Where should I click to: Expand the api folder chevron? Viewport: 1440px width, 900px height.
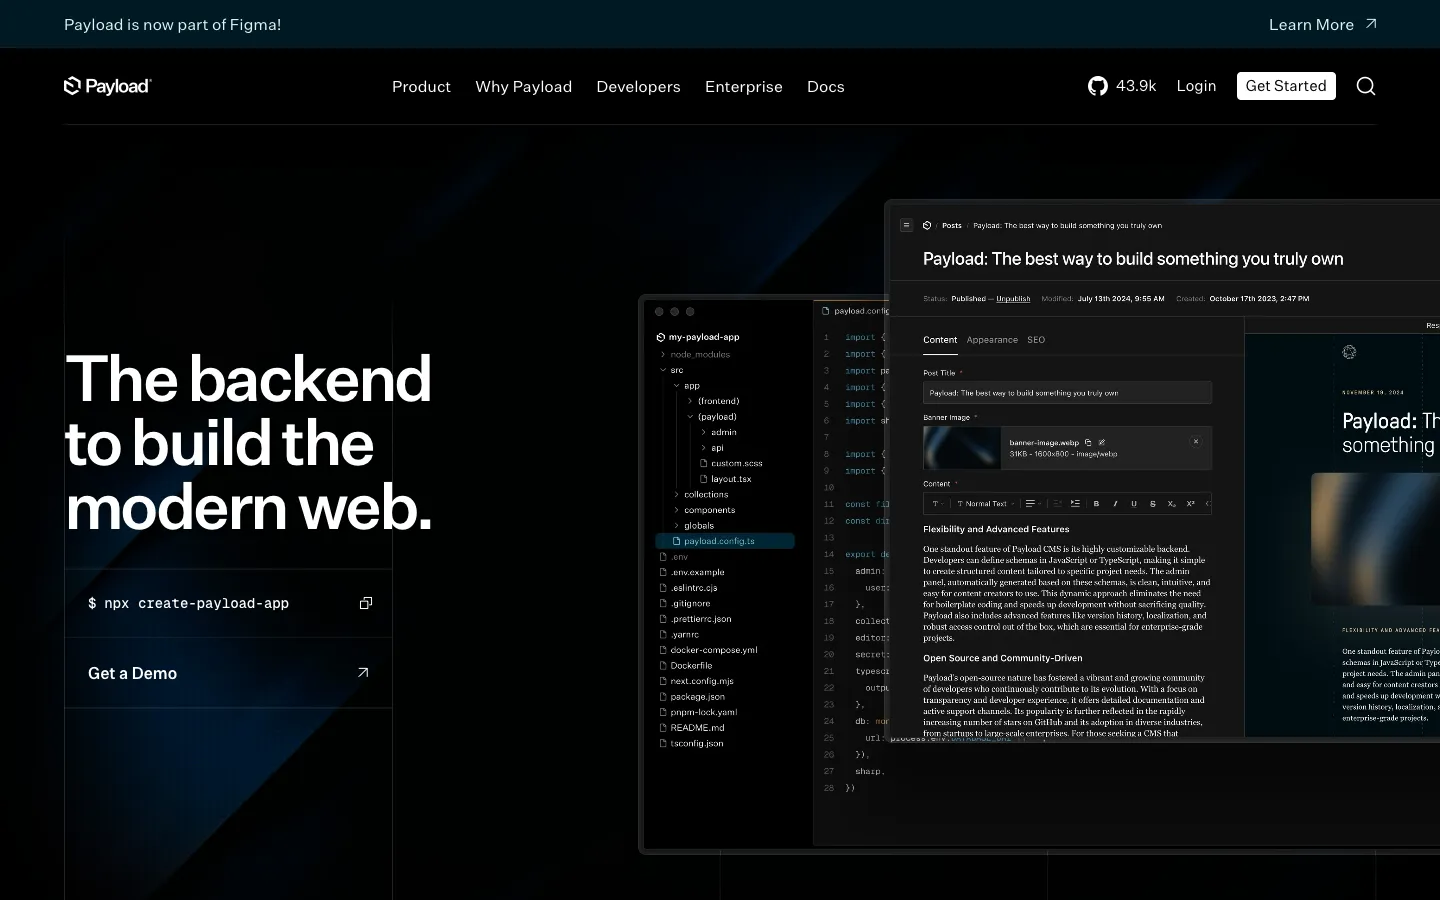tap(703, 448)
